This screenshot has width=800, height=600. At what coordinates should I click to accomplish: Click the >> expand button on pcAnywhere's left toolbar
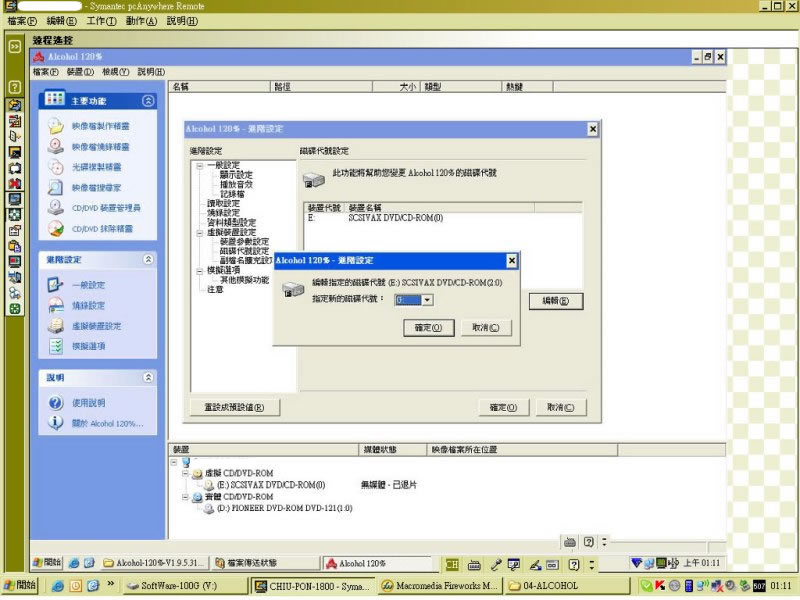[15, 46]
